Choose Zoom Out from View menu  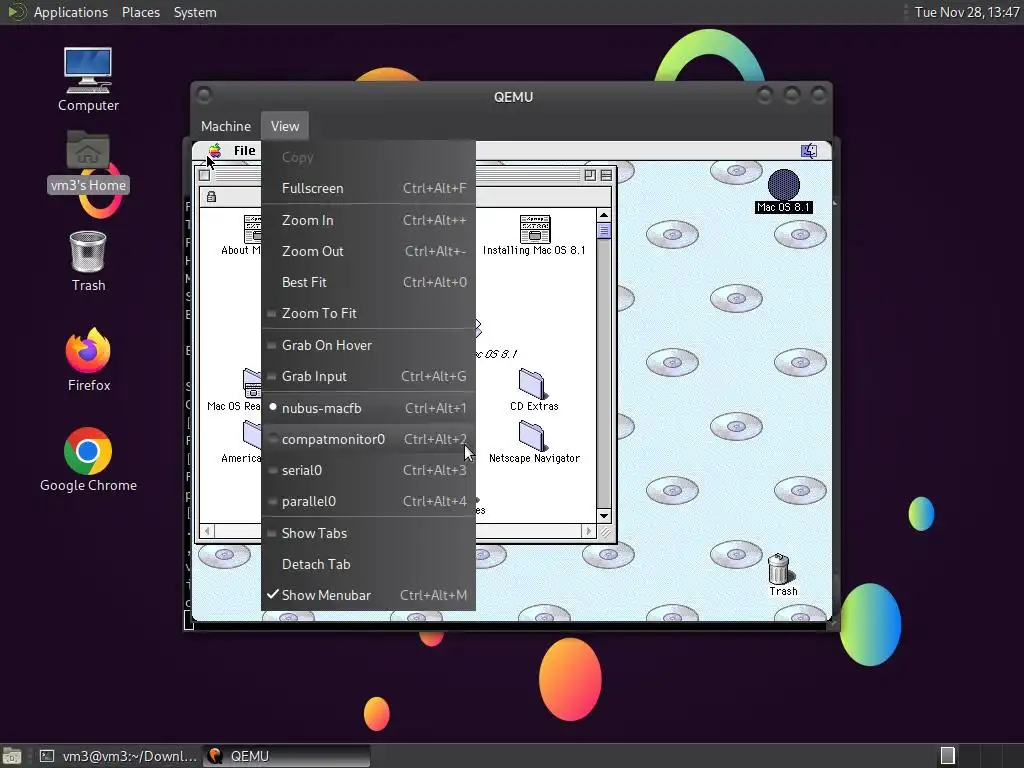point(368,251)
